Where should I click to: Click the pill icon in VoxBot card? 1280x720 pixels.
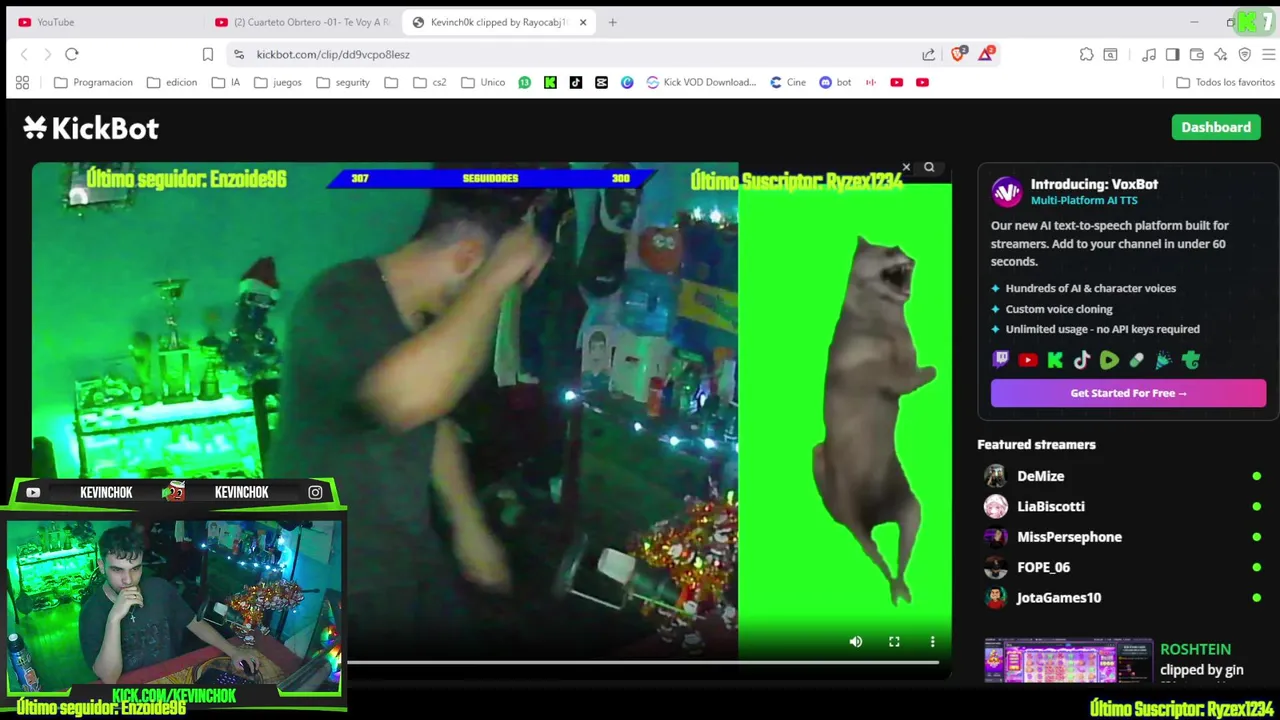point(1136,360)
